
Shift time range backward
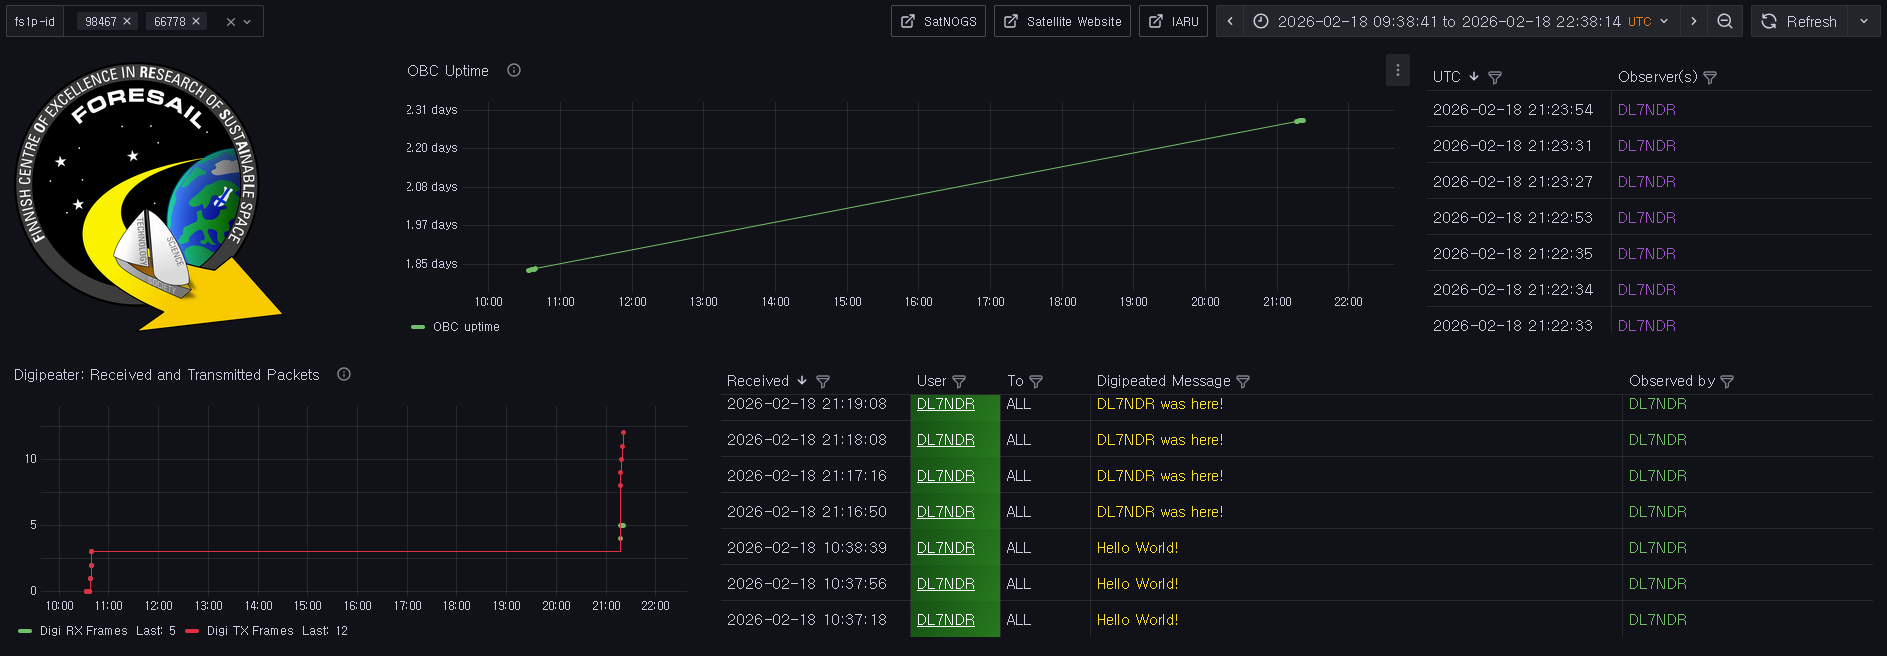click(x=1230, y=21)
